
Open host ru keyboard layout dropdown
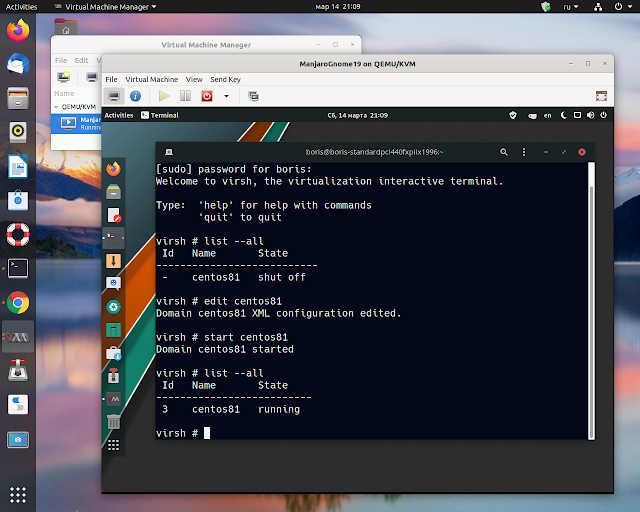click(571, 7)
